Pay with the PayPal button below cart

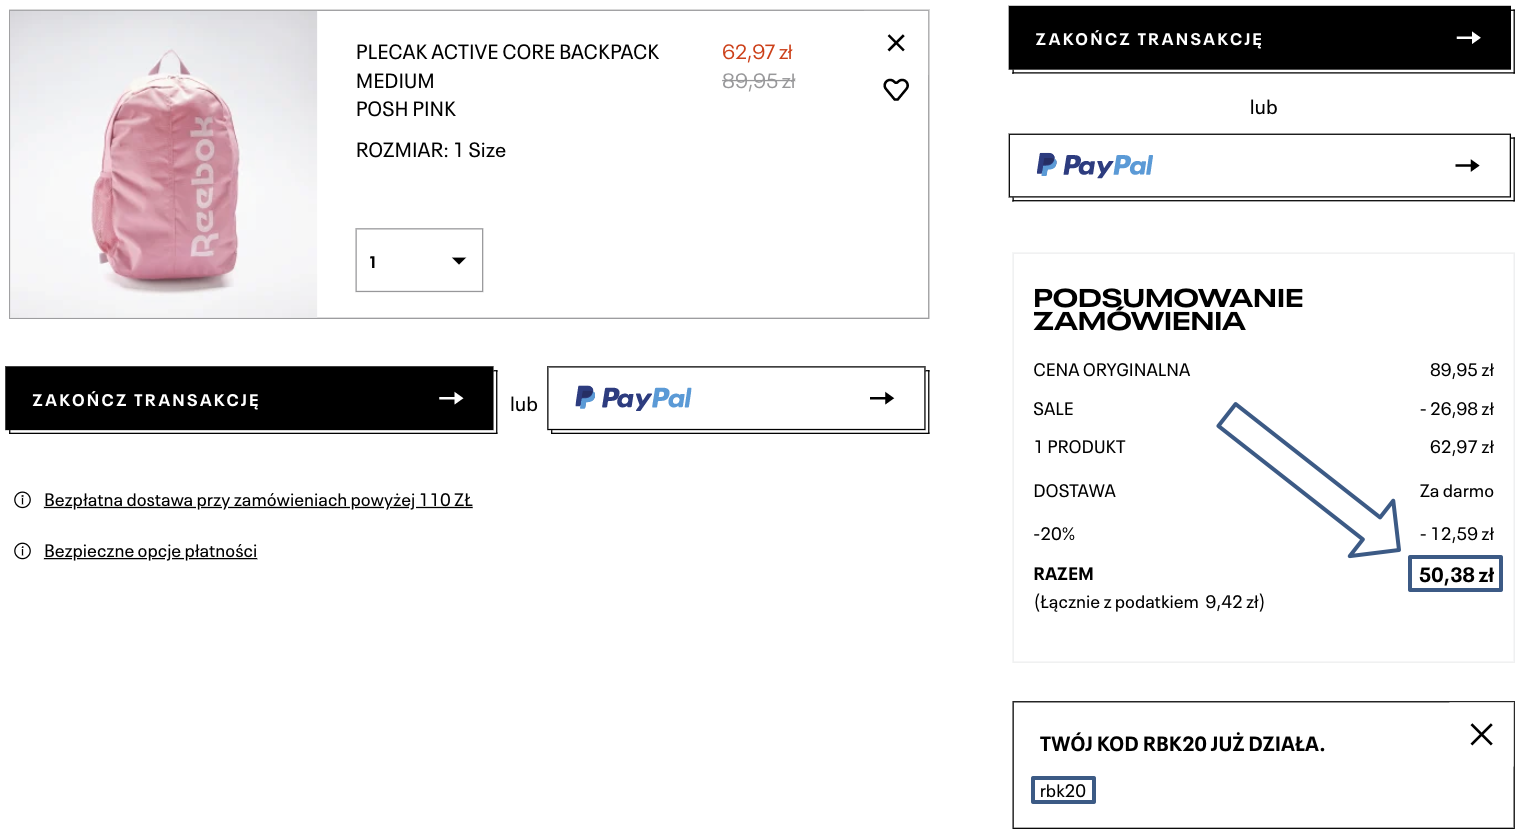point(736,399)
